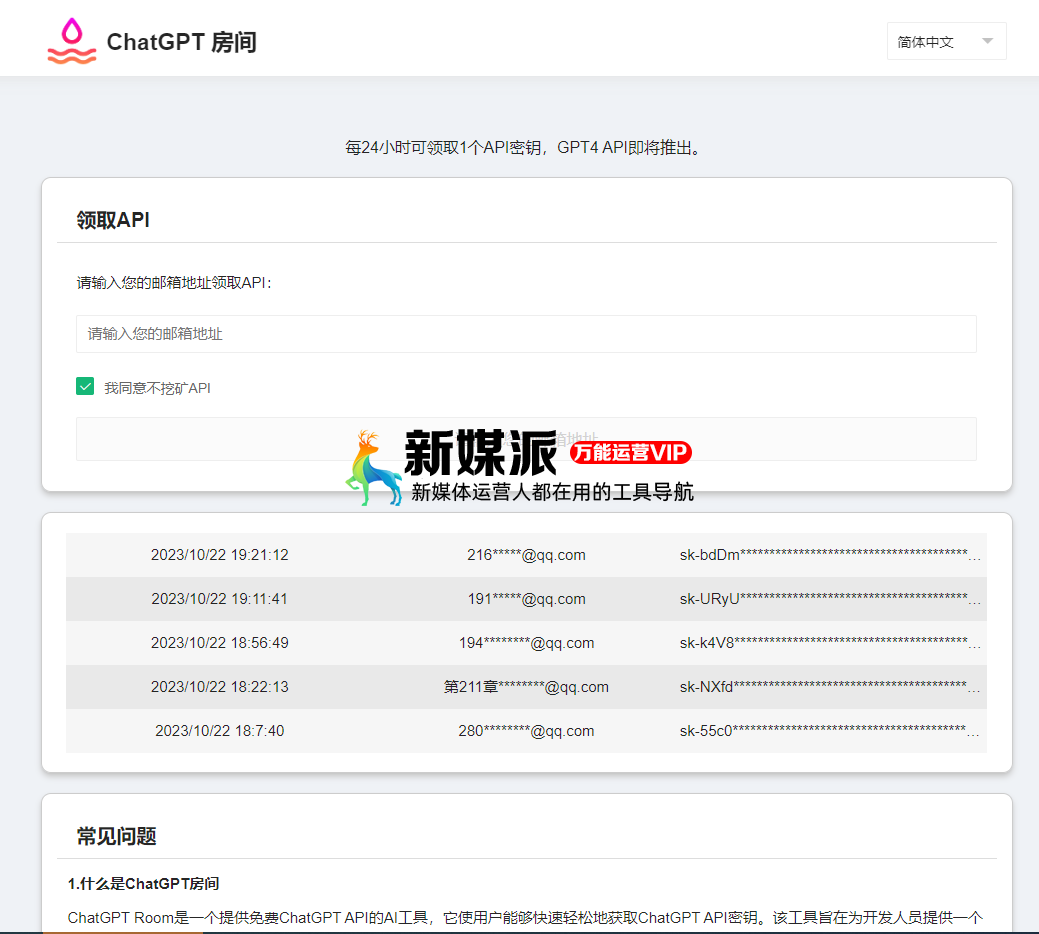
Task: Click the notice 每24小时可领取1个API密钥
Action: tap(443, 147)
